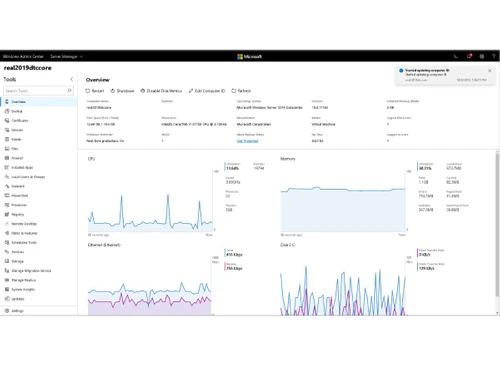Click the Disk activity chart
The image size is (500, 375).
(x=343, y=285)
